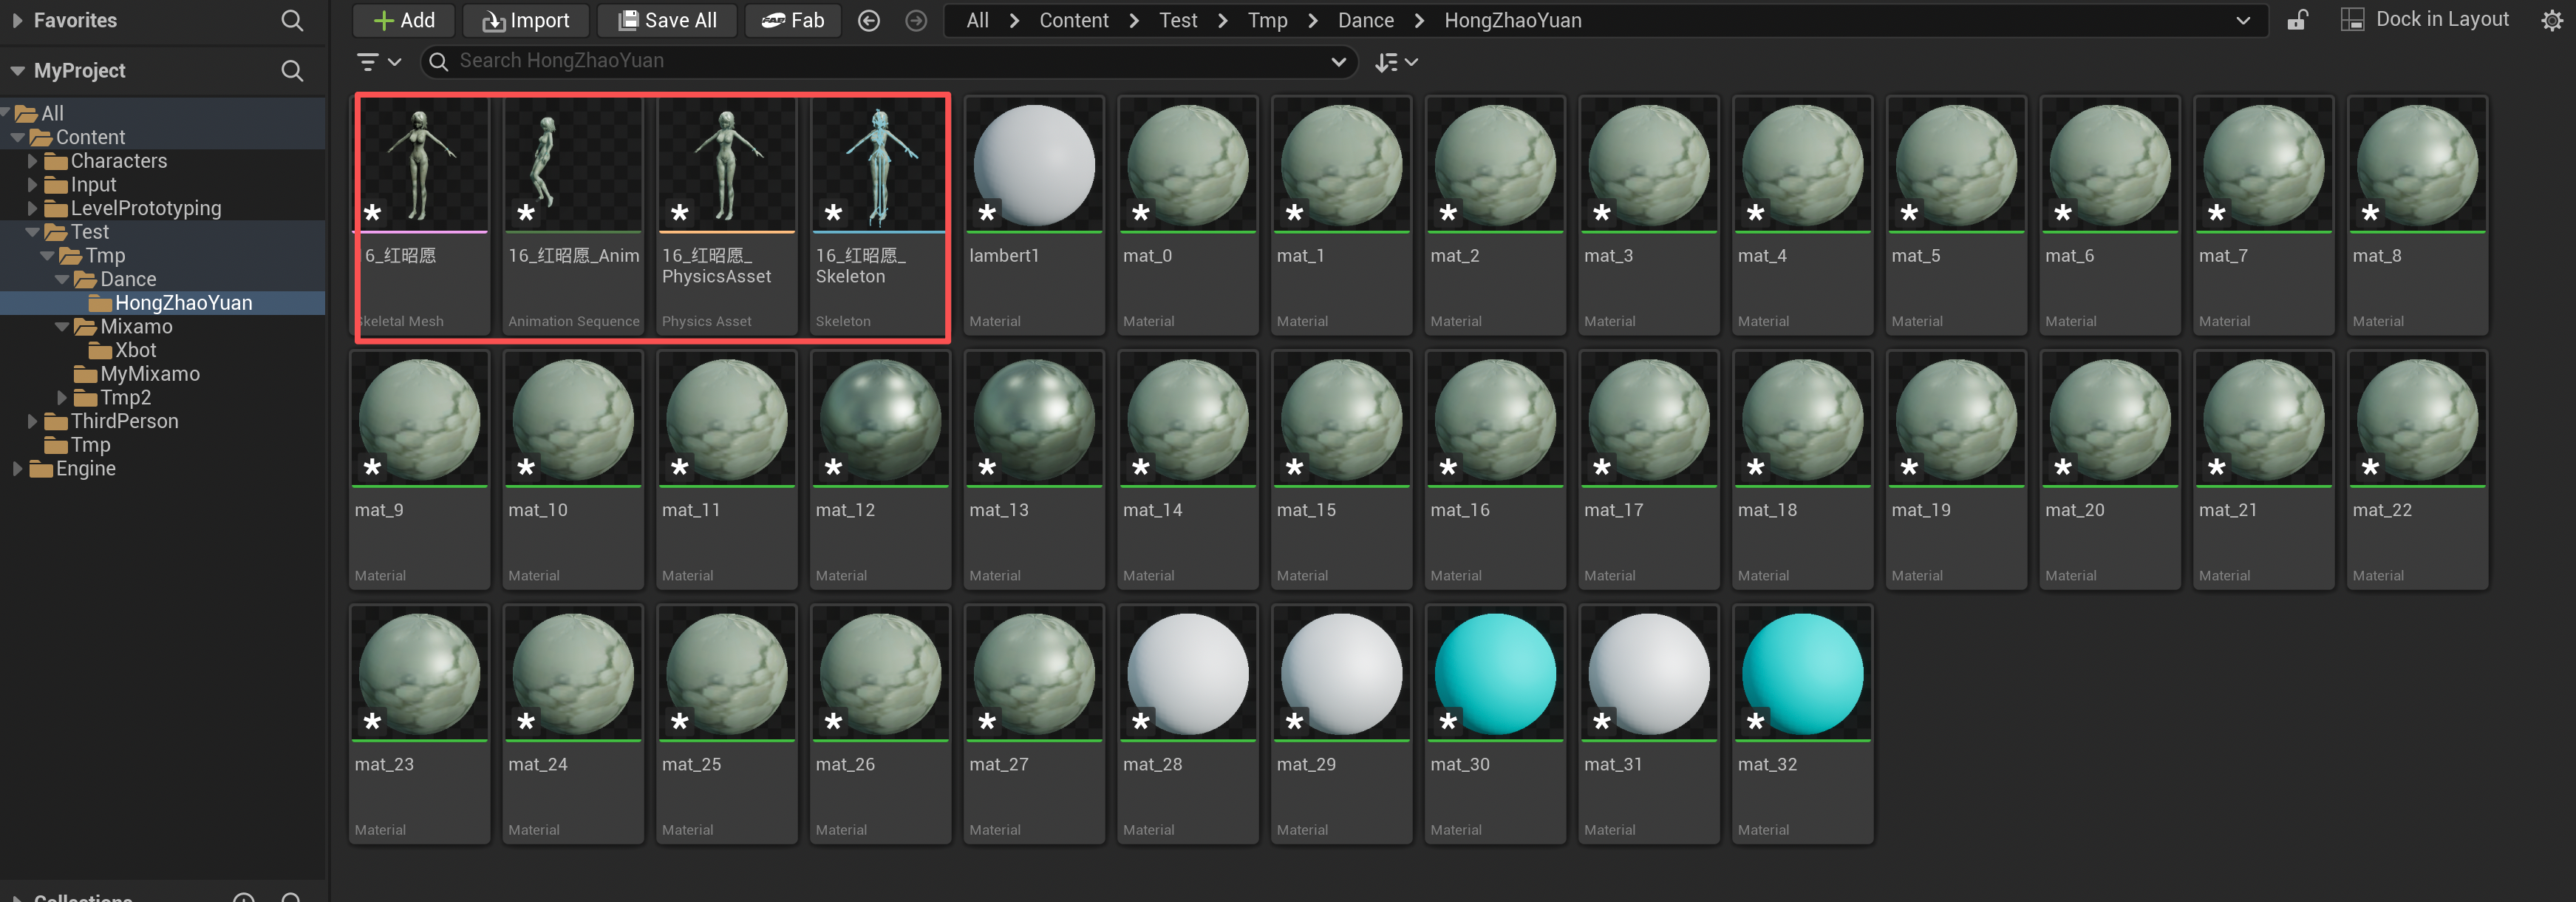
Task: Navigate to Tmp in the breadcrumb
Action: (x=1267, y=20)
